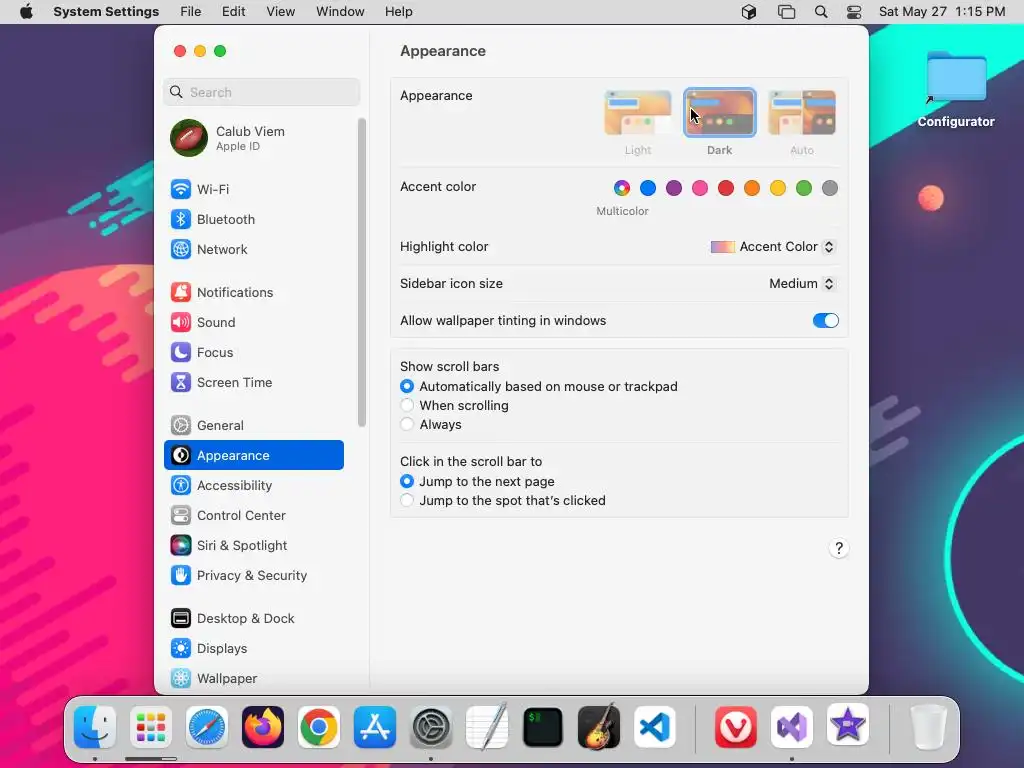The width and height of the screenshot is (1024, 768).
Task: Open App Store from the Dock
Action: (375, 727)
